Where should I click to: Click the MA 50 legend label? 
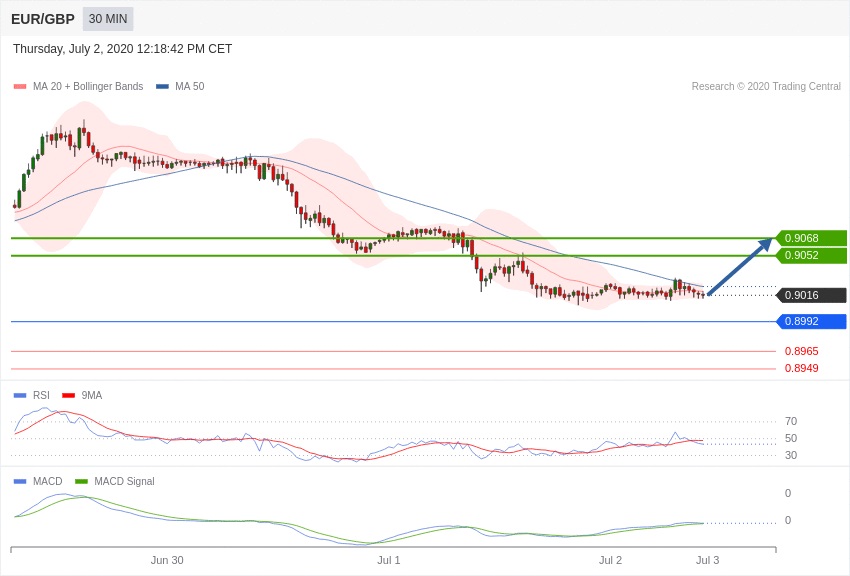[190, 86]
